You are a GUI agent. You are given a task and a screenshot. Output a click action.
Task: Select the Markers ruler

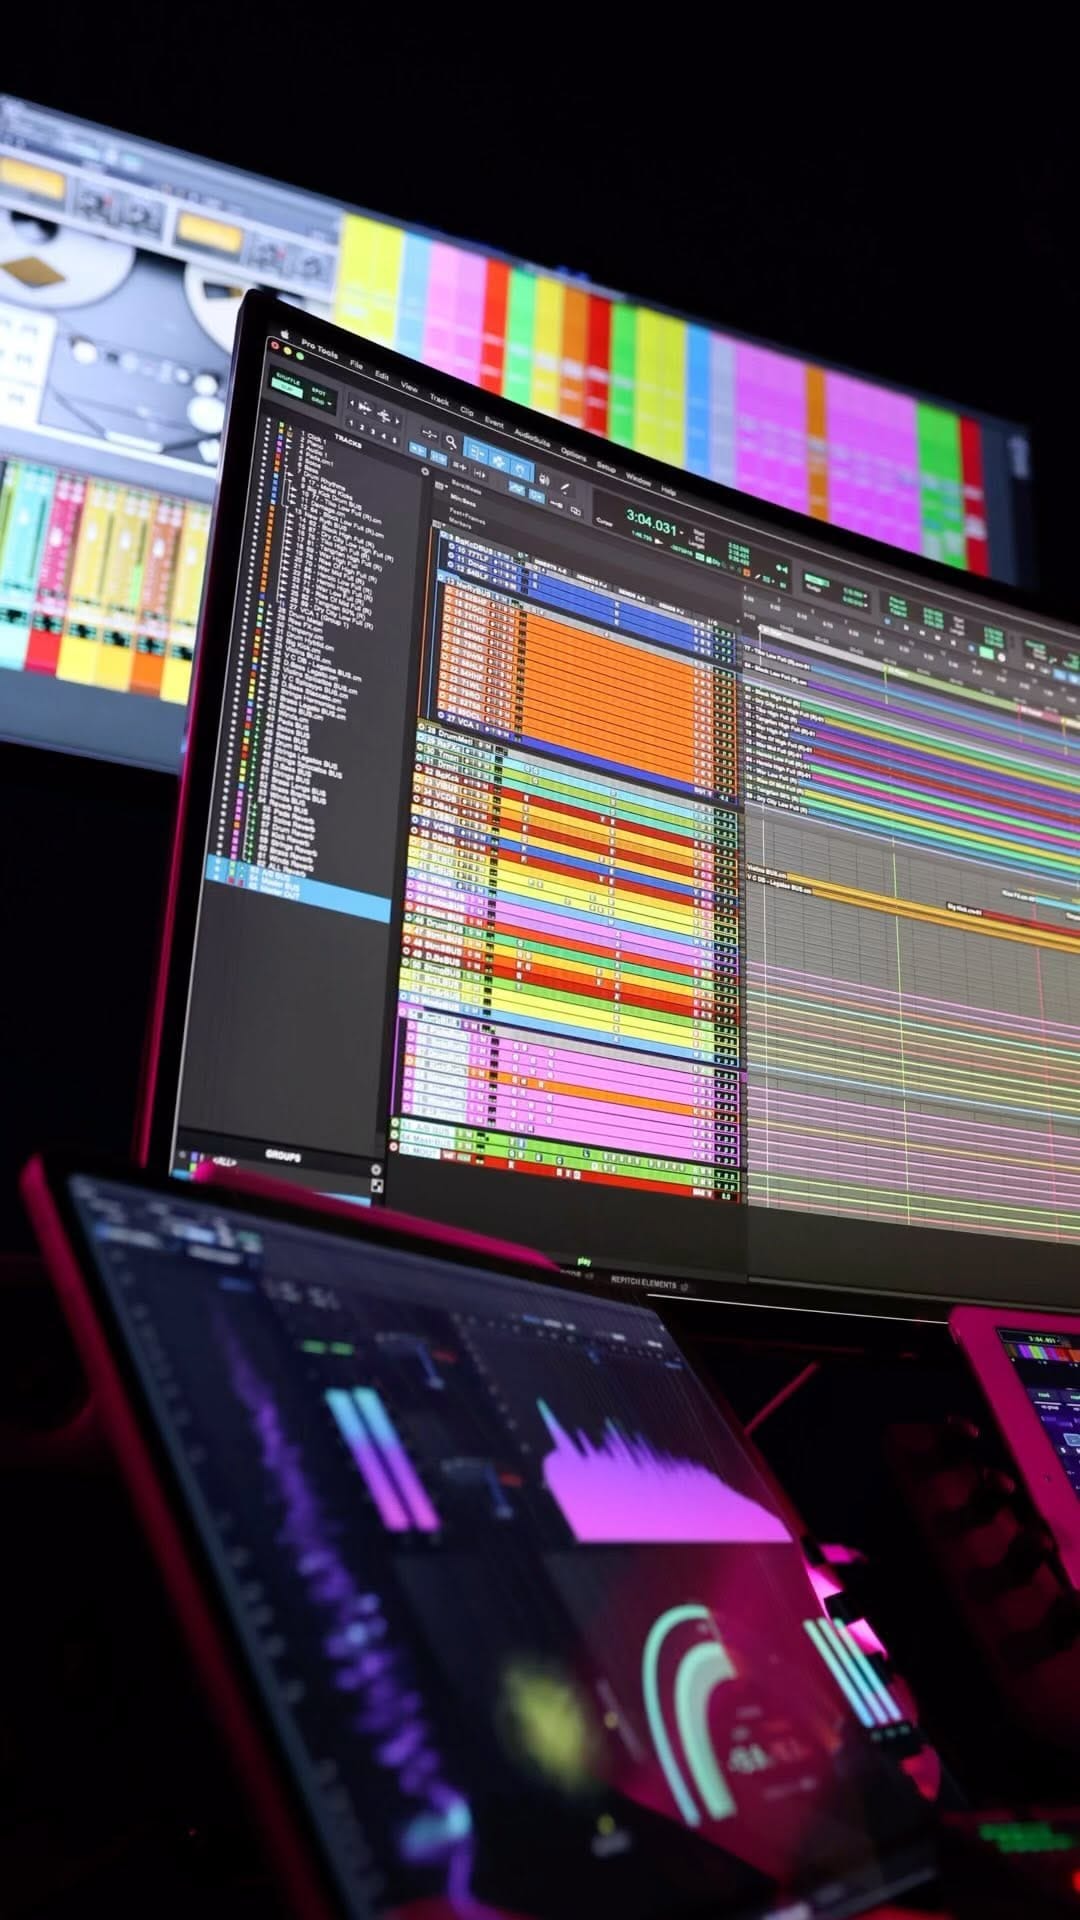(x=459, y=523)
